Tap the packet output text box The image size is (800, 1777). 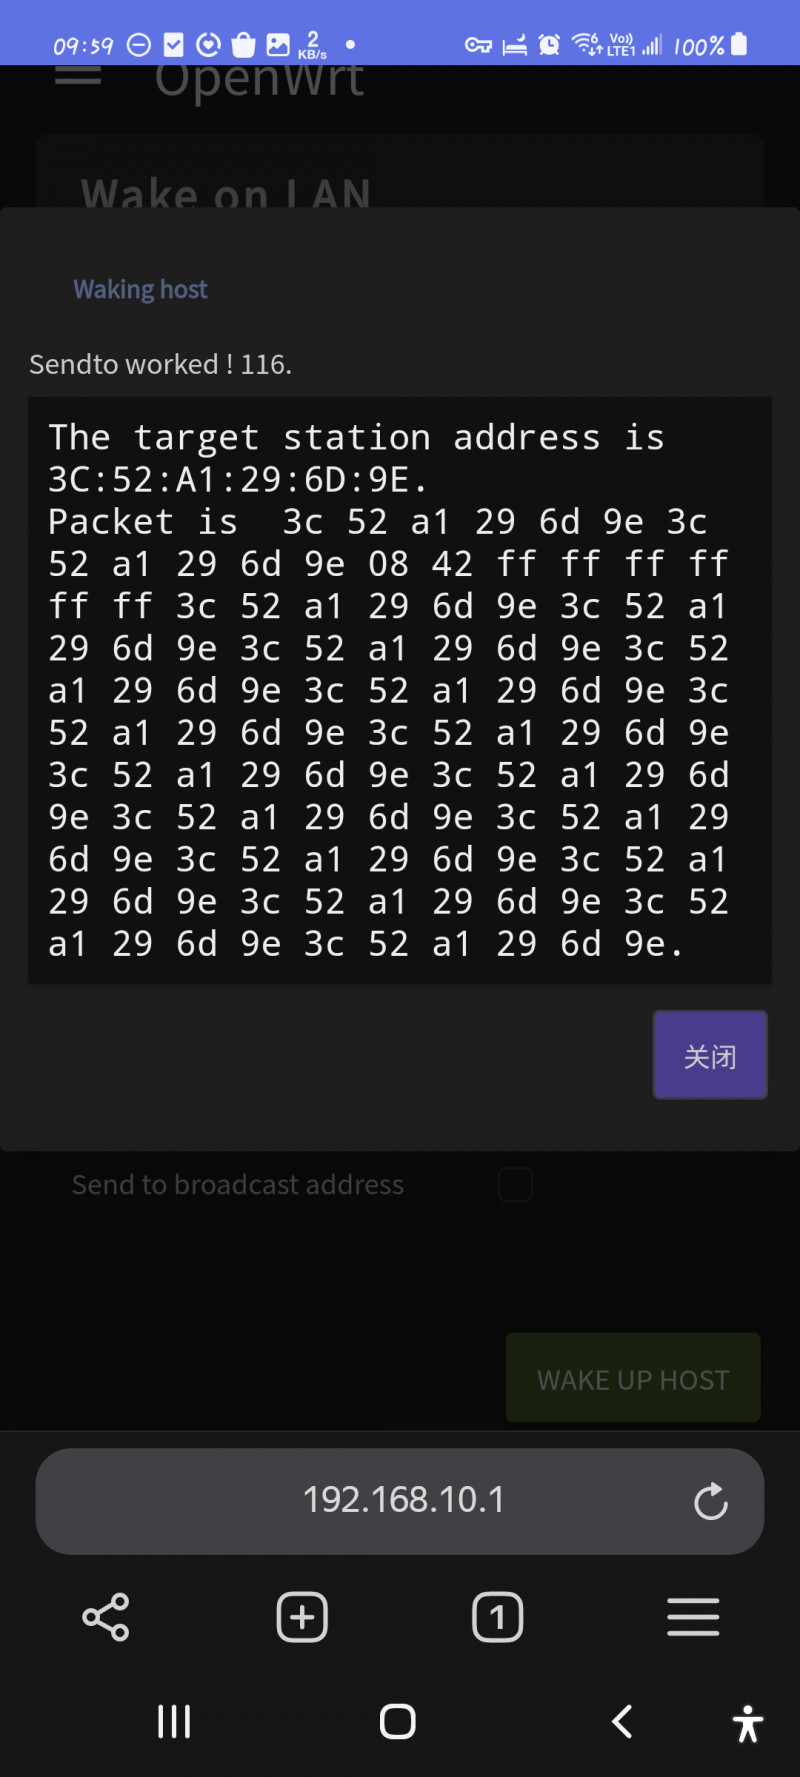(399, 690)
